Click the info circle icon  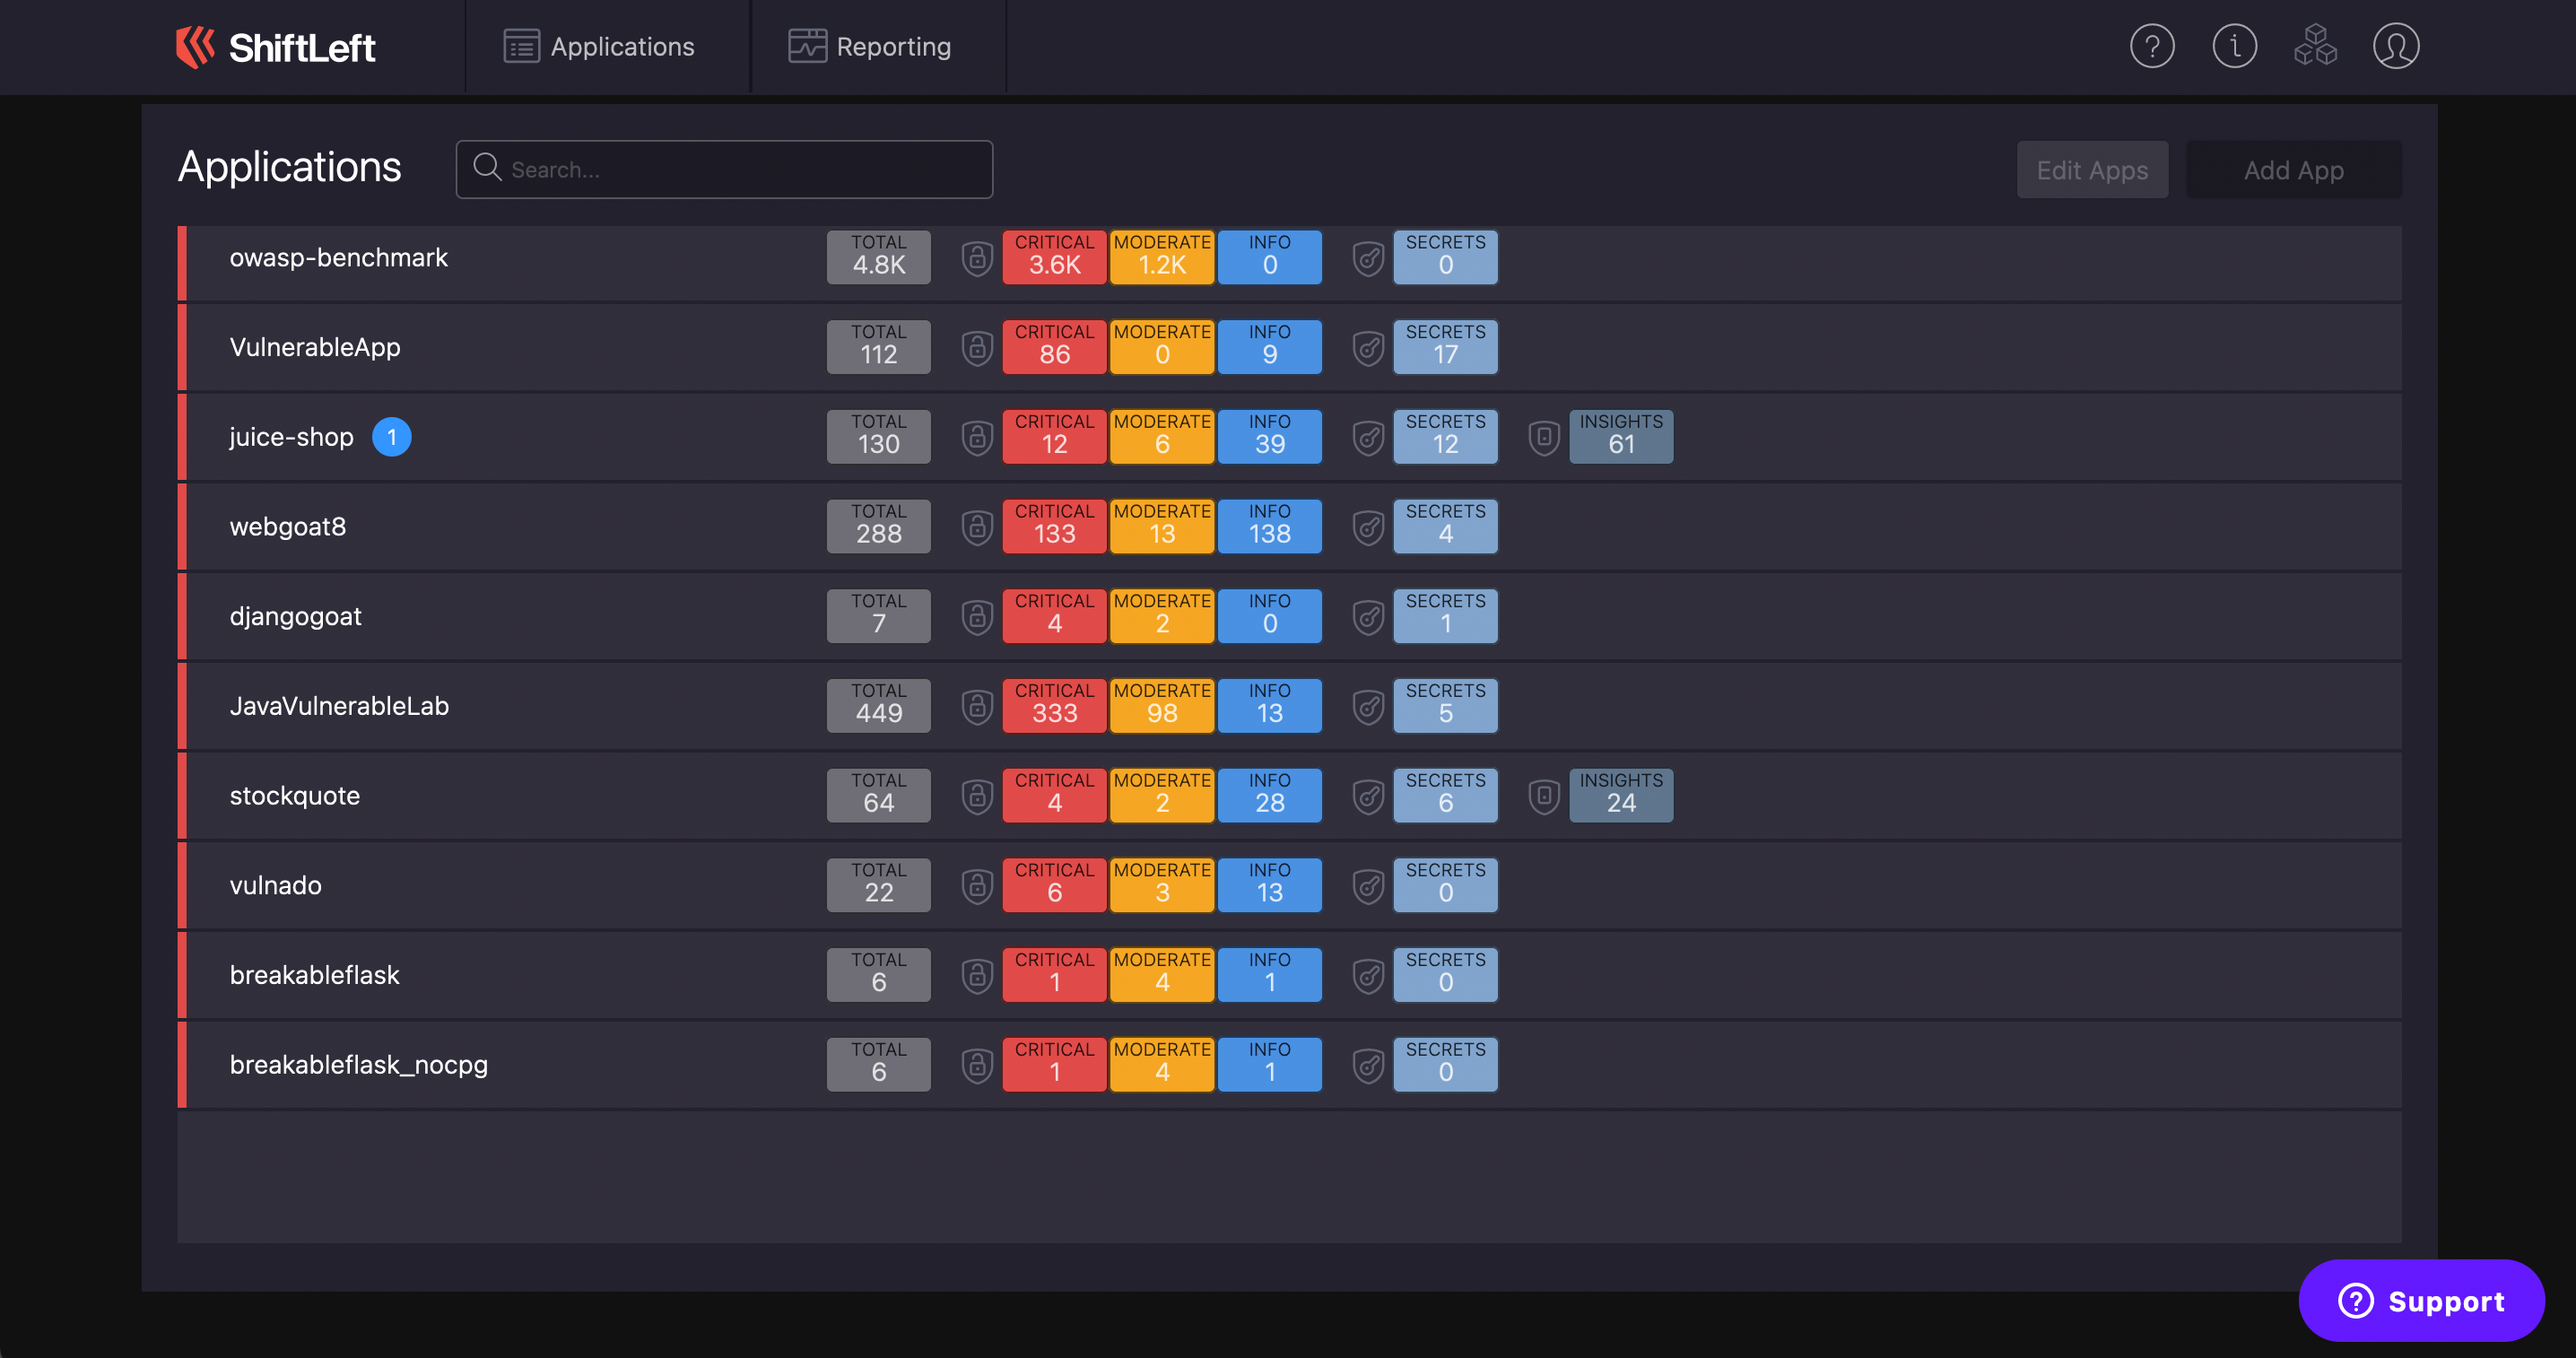click(2233, 46)
